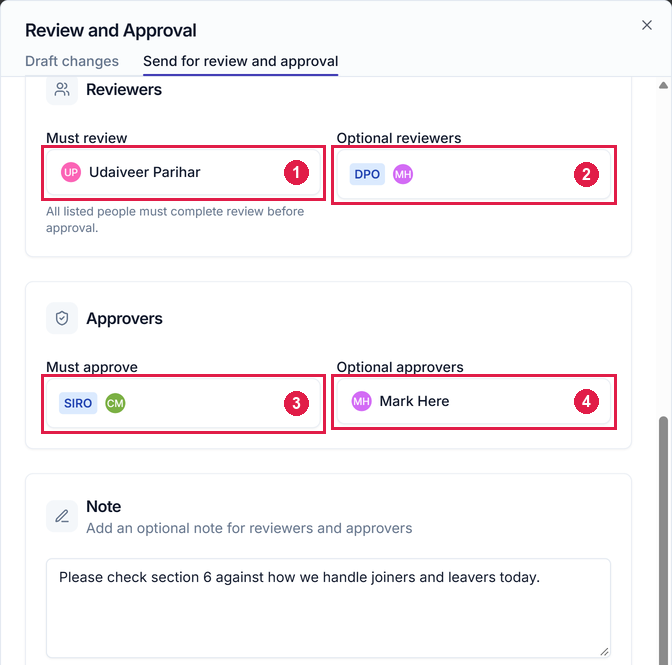Select Send for review and approval tab
Viewport: 672px width, 665px height.
(x=240, y=61)
